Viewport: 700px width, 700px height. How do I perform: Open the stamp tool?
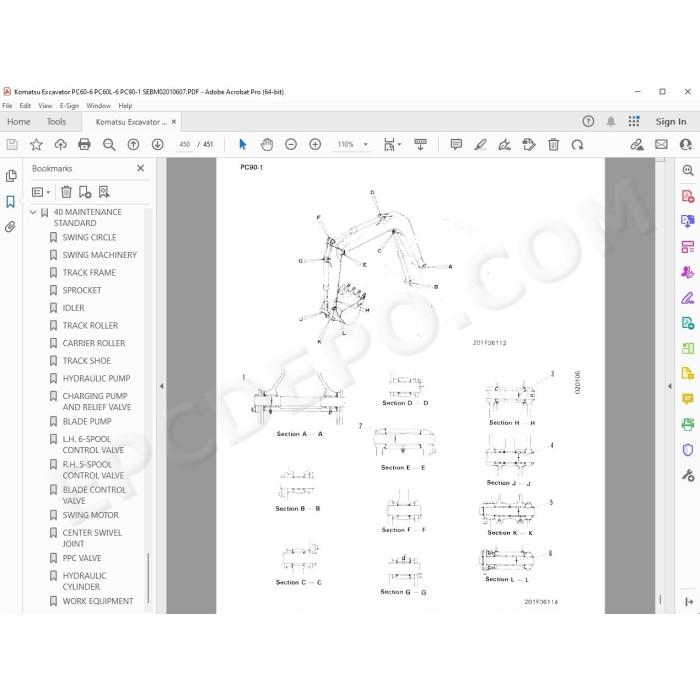pyautogui.click(x=529, y=145)
